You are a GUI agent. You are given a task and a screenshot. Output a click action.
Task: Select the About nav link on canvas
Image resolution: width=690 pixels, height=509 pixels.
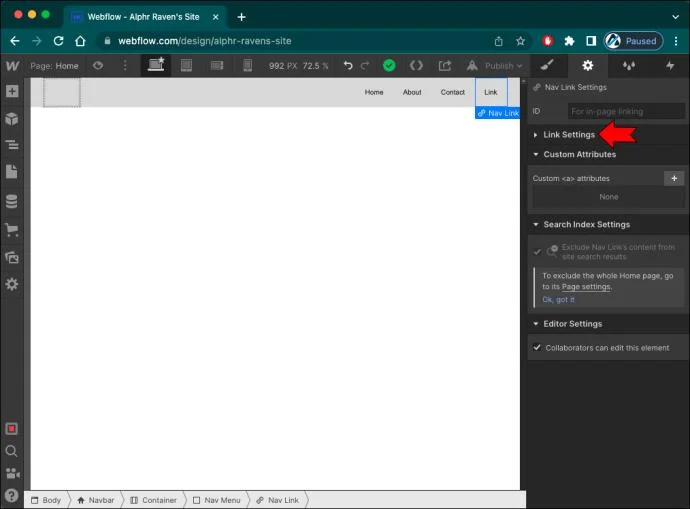[x=412, y=92]
